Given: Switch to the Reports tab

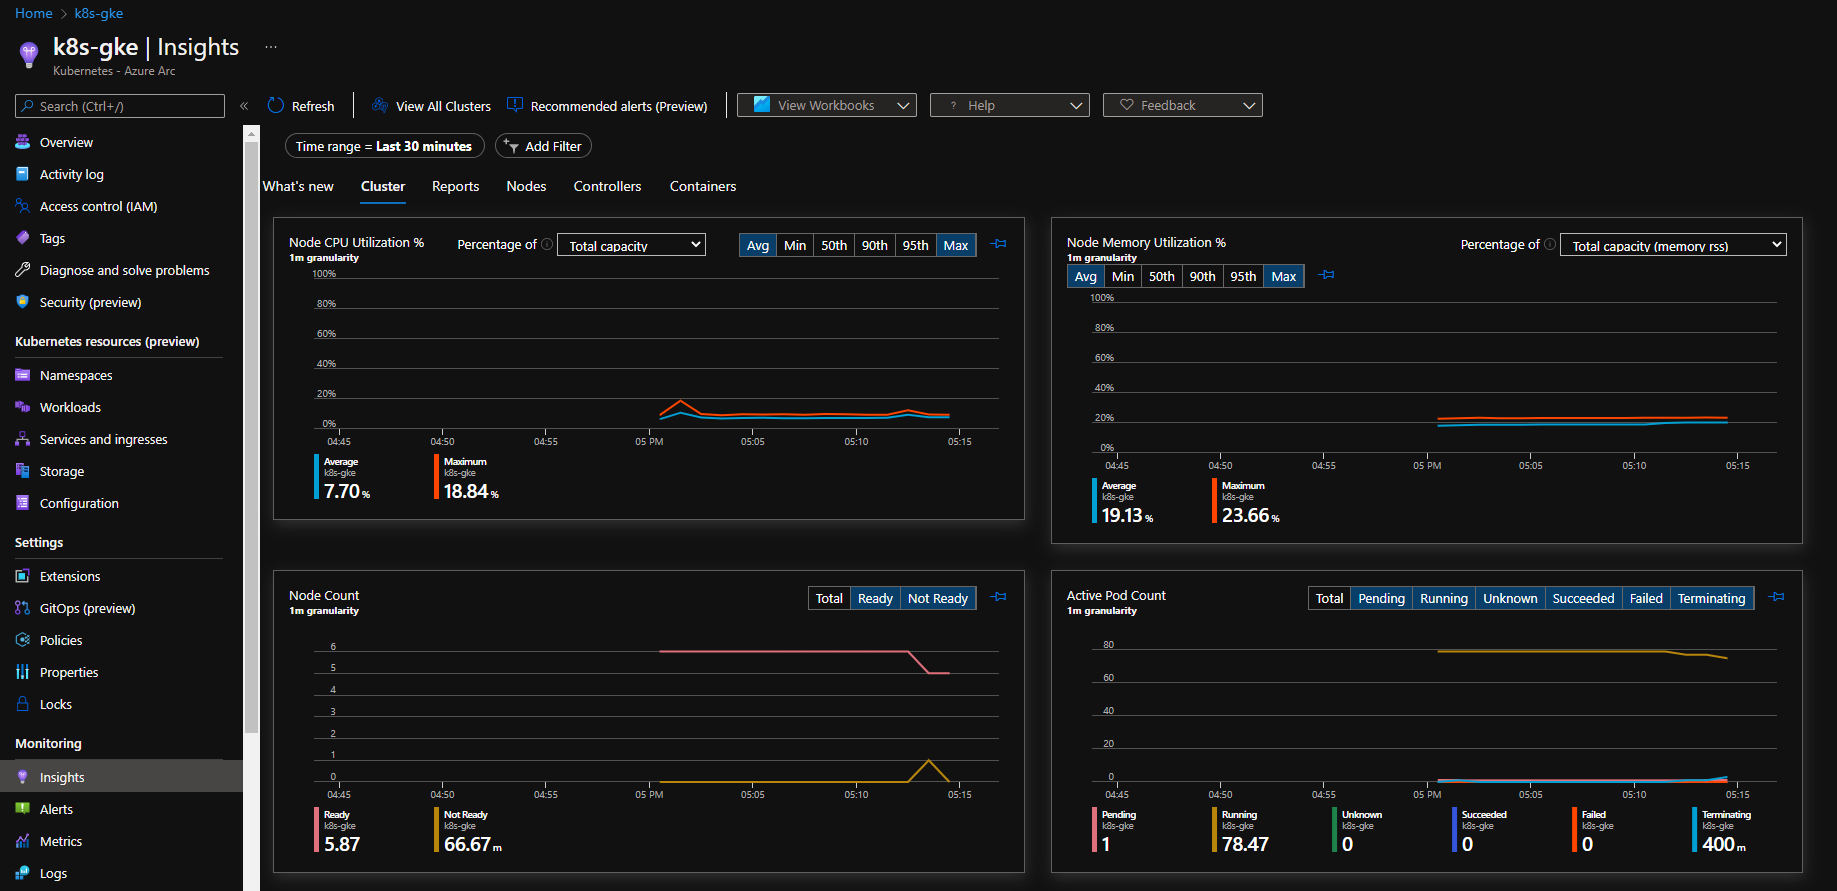Looking at the screenshot, I should point(455,186).
